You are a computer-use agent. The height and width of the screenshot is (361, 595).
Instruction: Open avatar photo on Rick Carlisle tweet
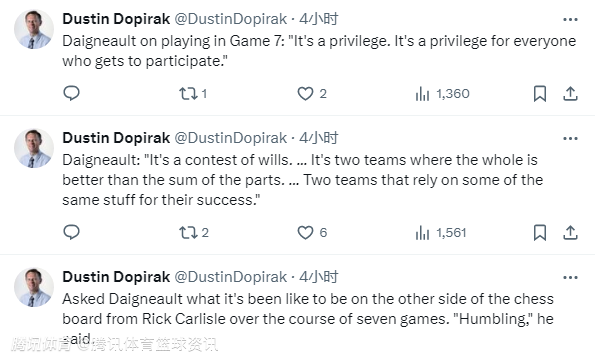click(34, 287)
